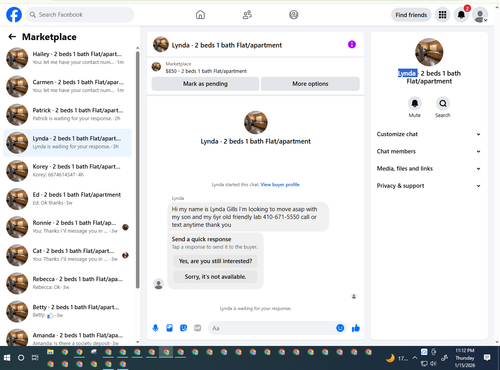Viewport: 500px width, 370px height.
Task: Mute the Lynda conversation
Action: 415,103
